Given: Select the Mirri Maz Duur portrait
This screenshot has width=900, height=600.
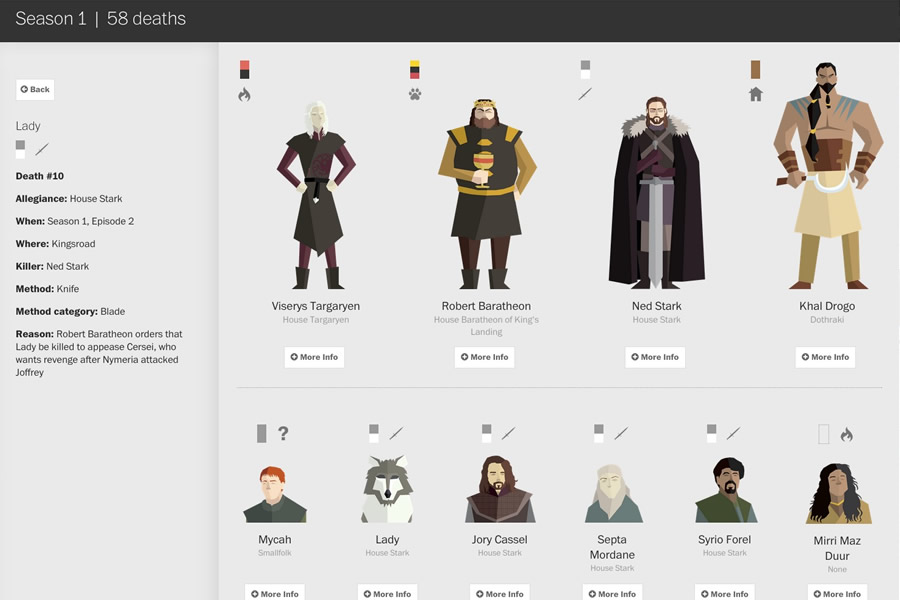Looking at the screenshot, I should point(838,493).
